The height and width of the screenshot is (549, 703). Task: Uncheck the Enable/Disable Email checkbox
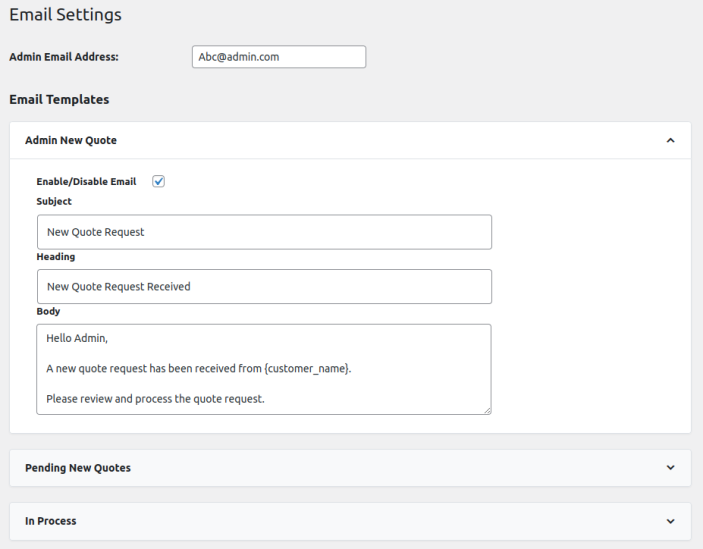[158, 181]
